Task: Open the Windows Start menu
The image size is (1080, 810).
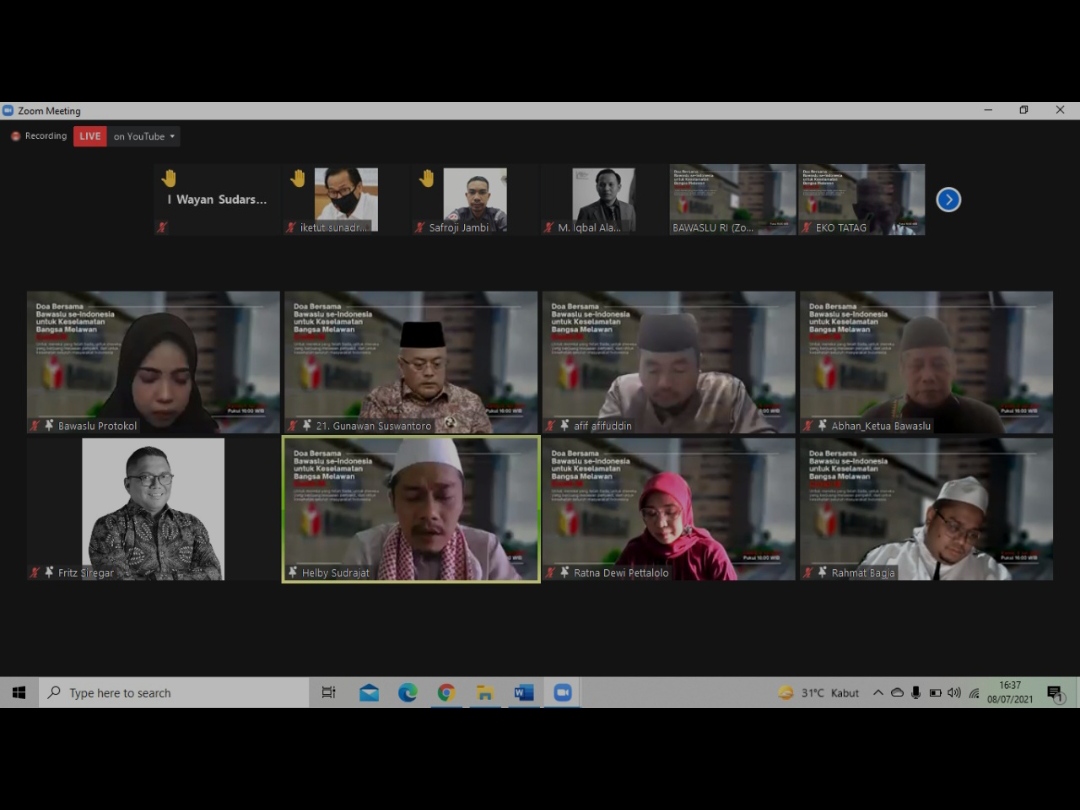Action: click(18, 693)
